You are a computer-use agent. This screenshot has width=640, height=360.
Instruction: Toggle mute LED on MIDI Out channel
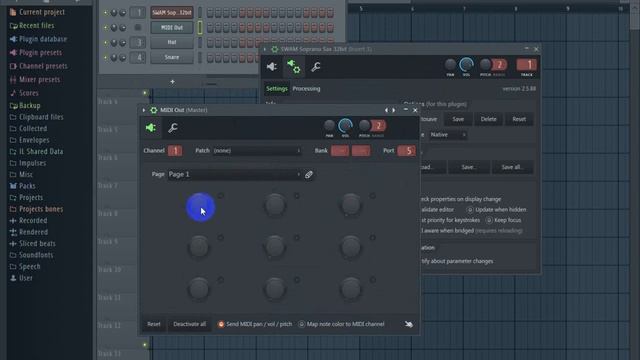(x=106, y=28)
